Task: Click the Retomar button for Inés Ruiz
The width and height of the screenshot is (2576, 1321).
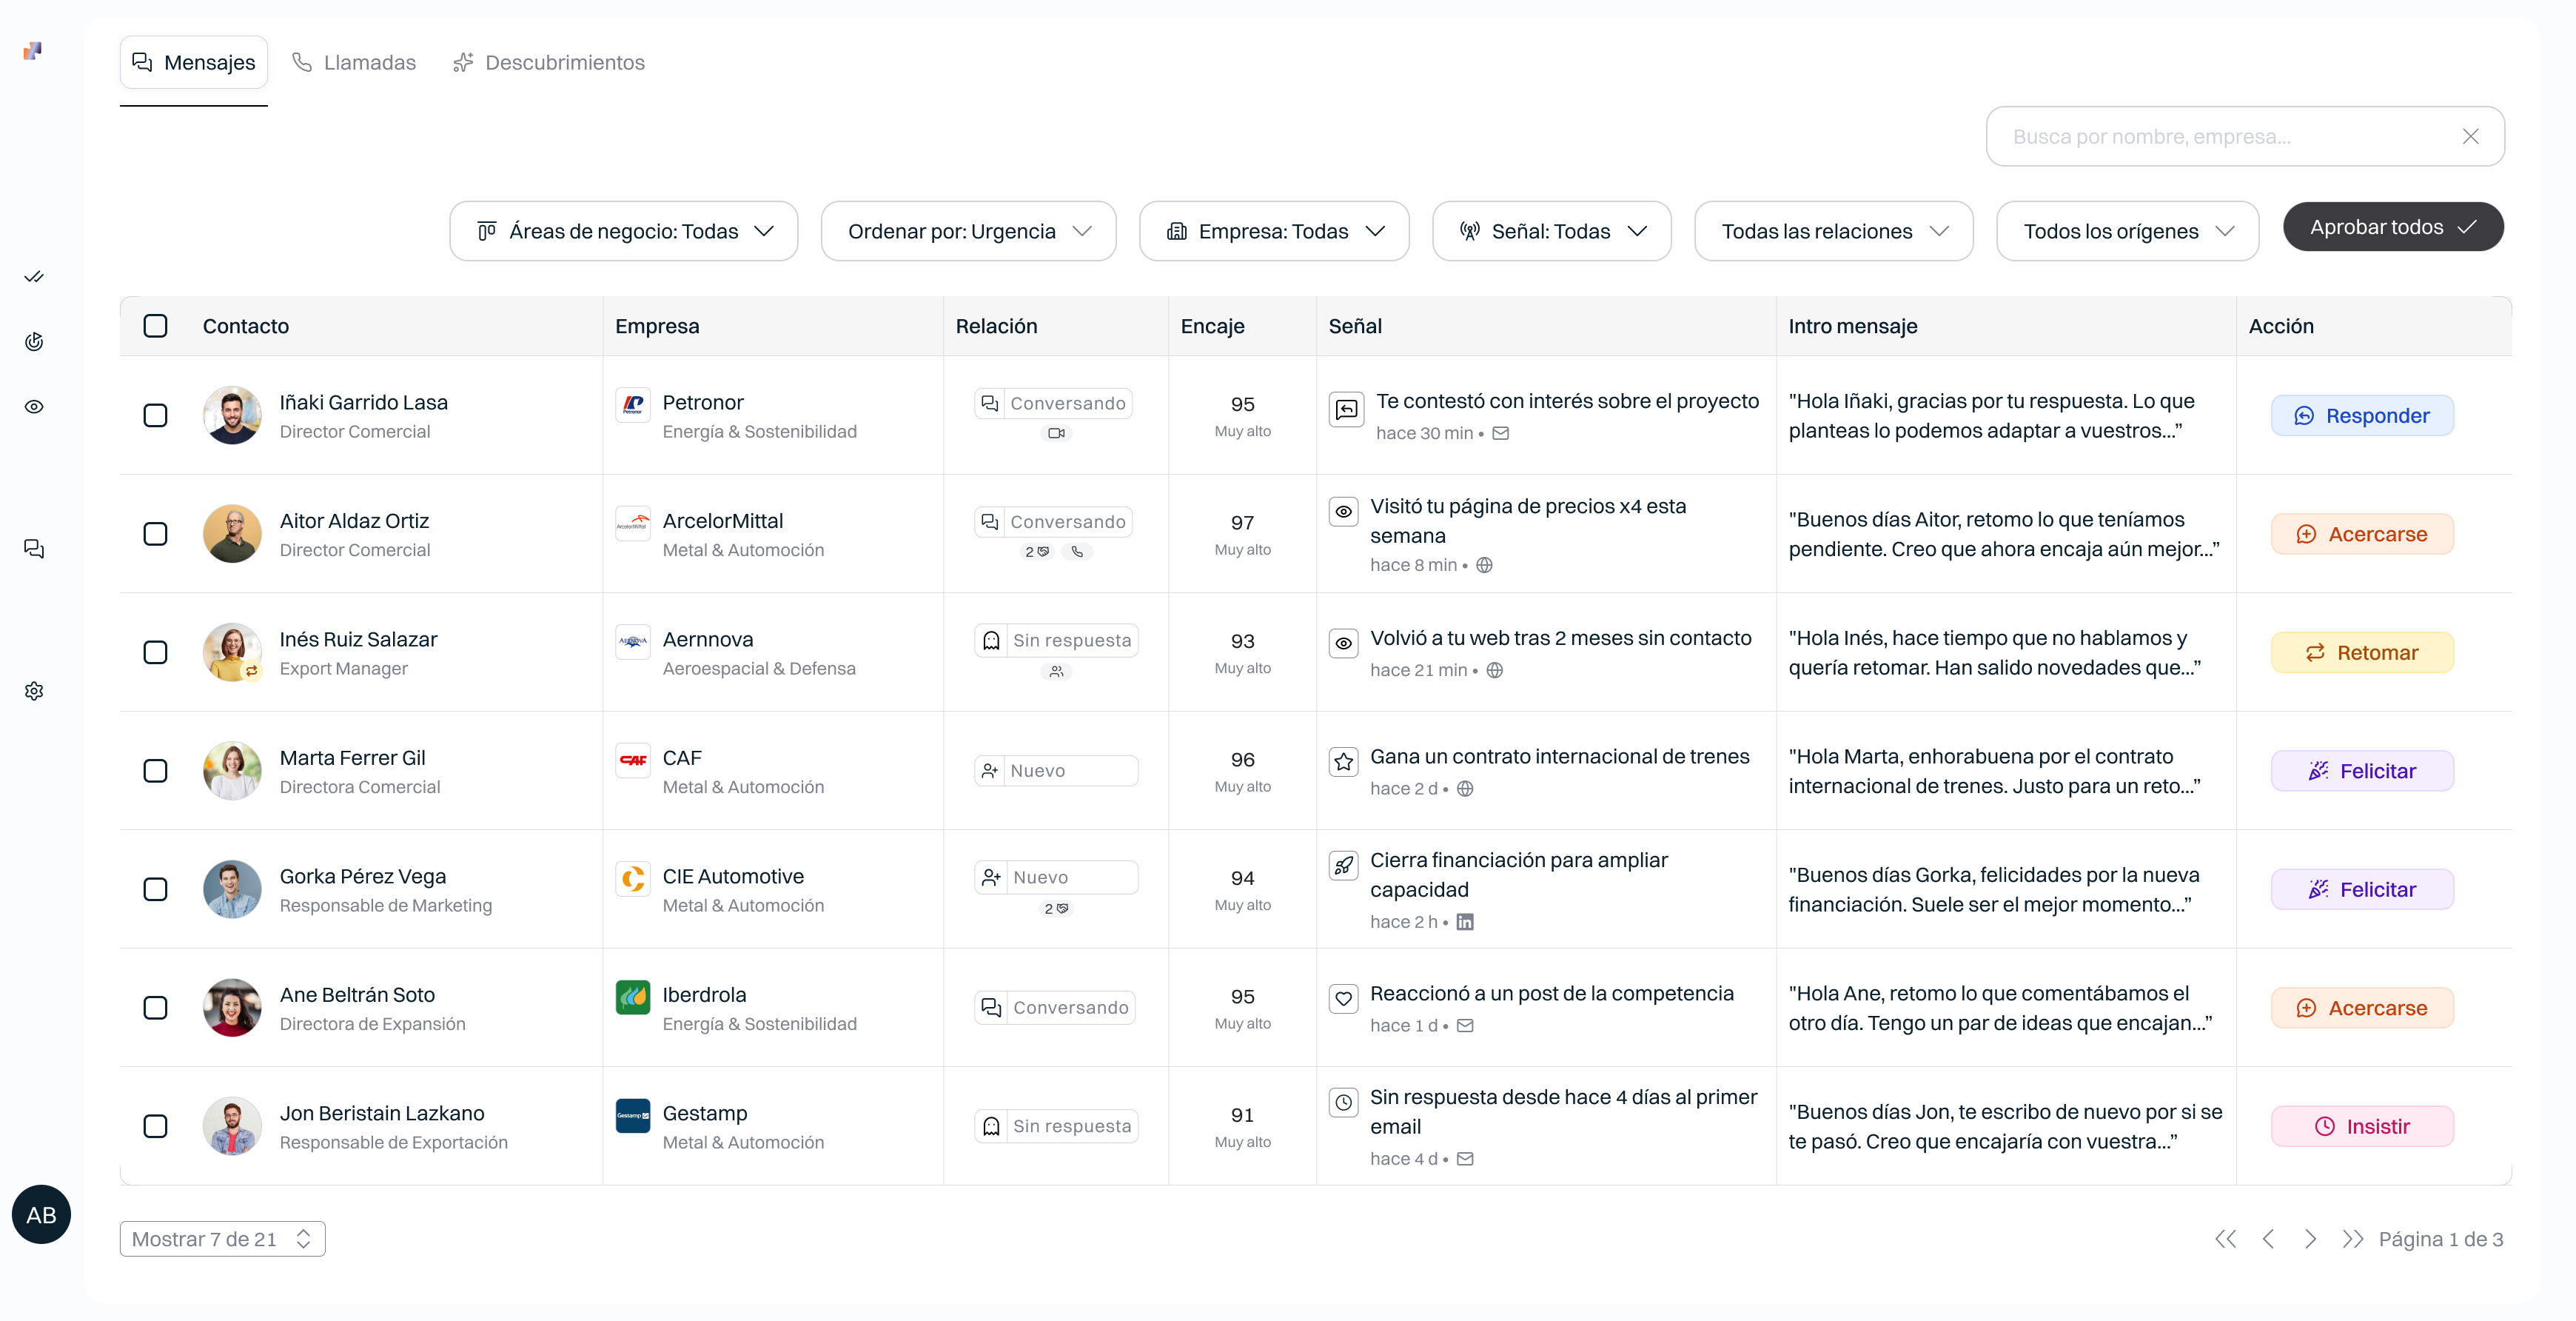Action: pos(2362,652)
